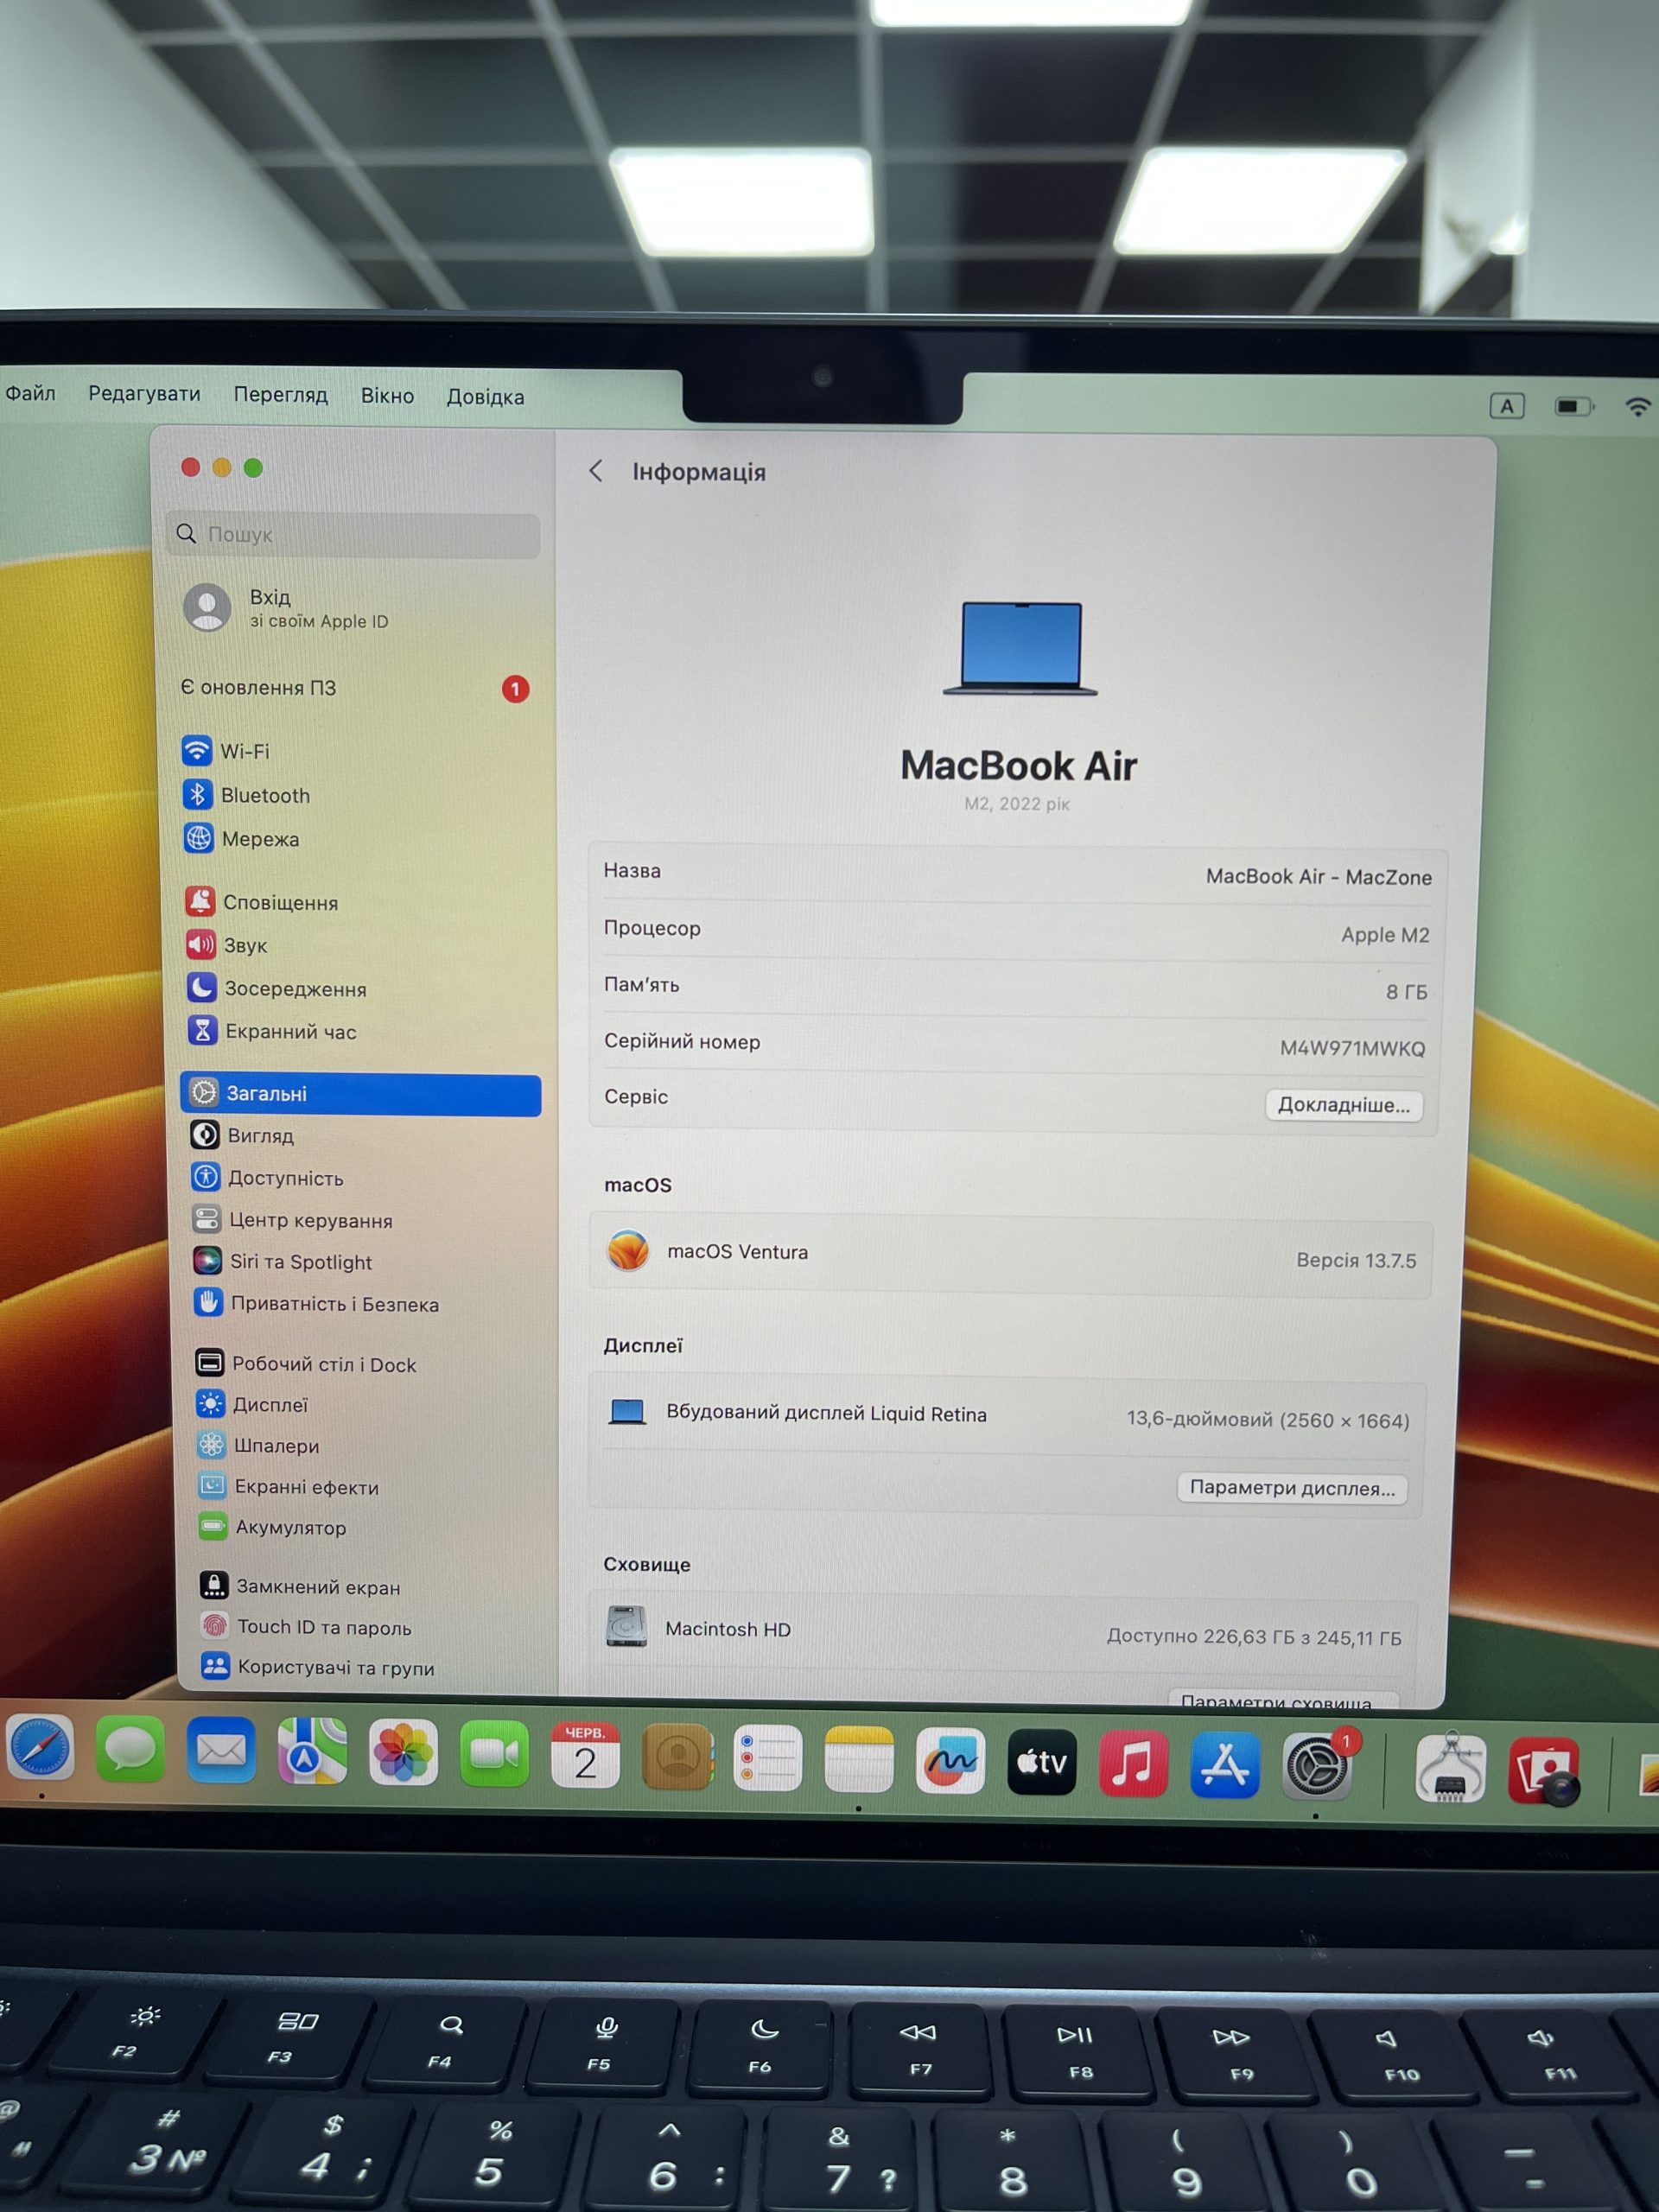This screenshot has height=2212, width=1659.
Task: Open Робочий стіл і Dock settings
Action: [307, 1363]
